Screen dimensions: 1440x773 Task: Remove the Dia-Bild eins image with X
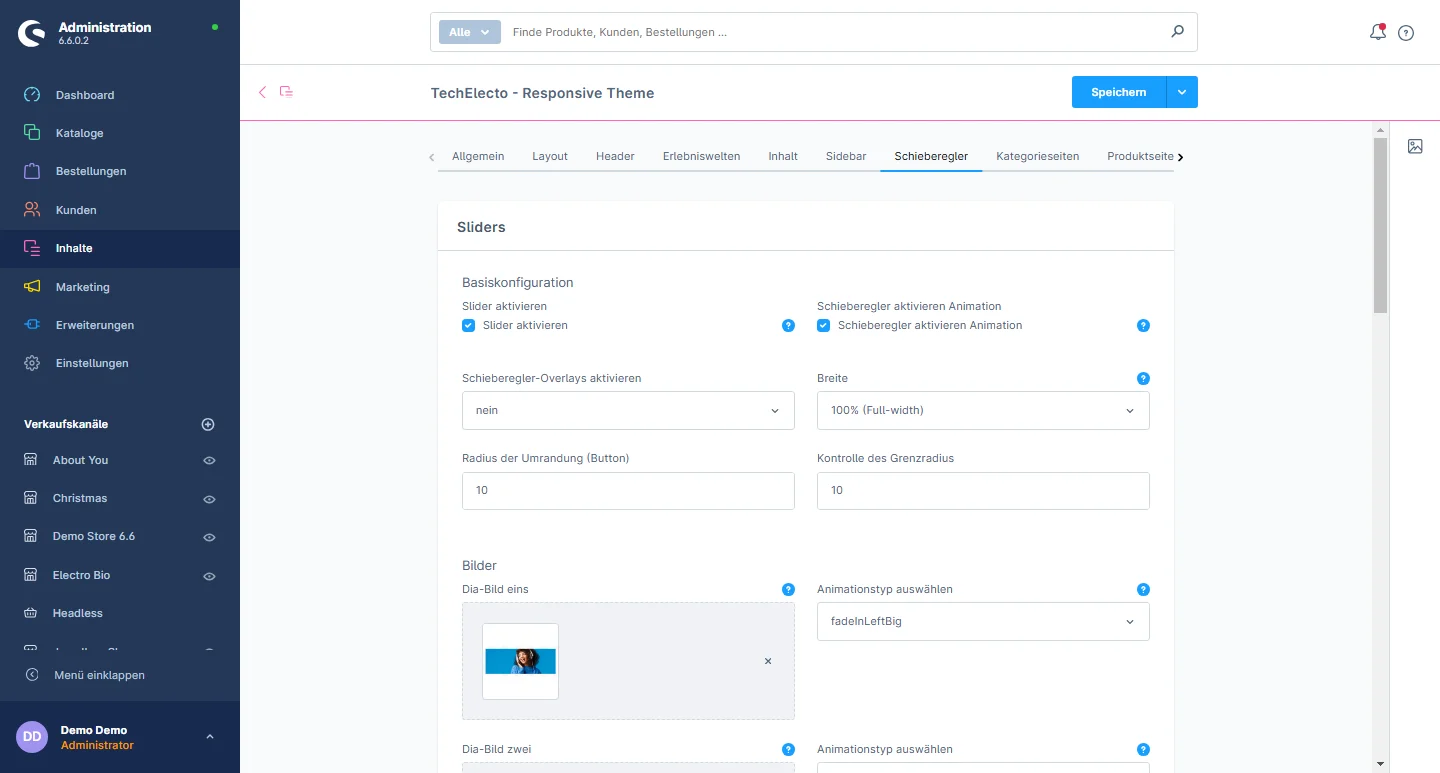[768, 661]
